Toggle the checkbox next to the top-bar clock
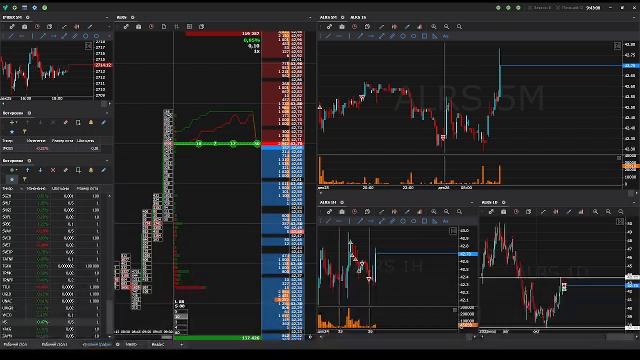 pyautogui.click(x=558, y=8)
